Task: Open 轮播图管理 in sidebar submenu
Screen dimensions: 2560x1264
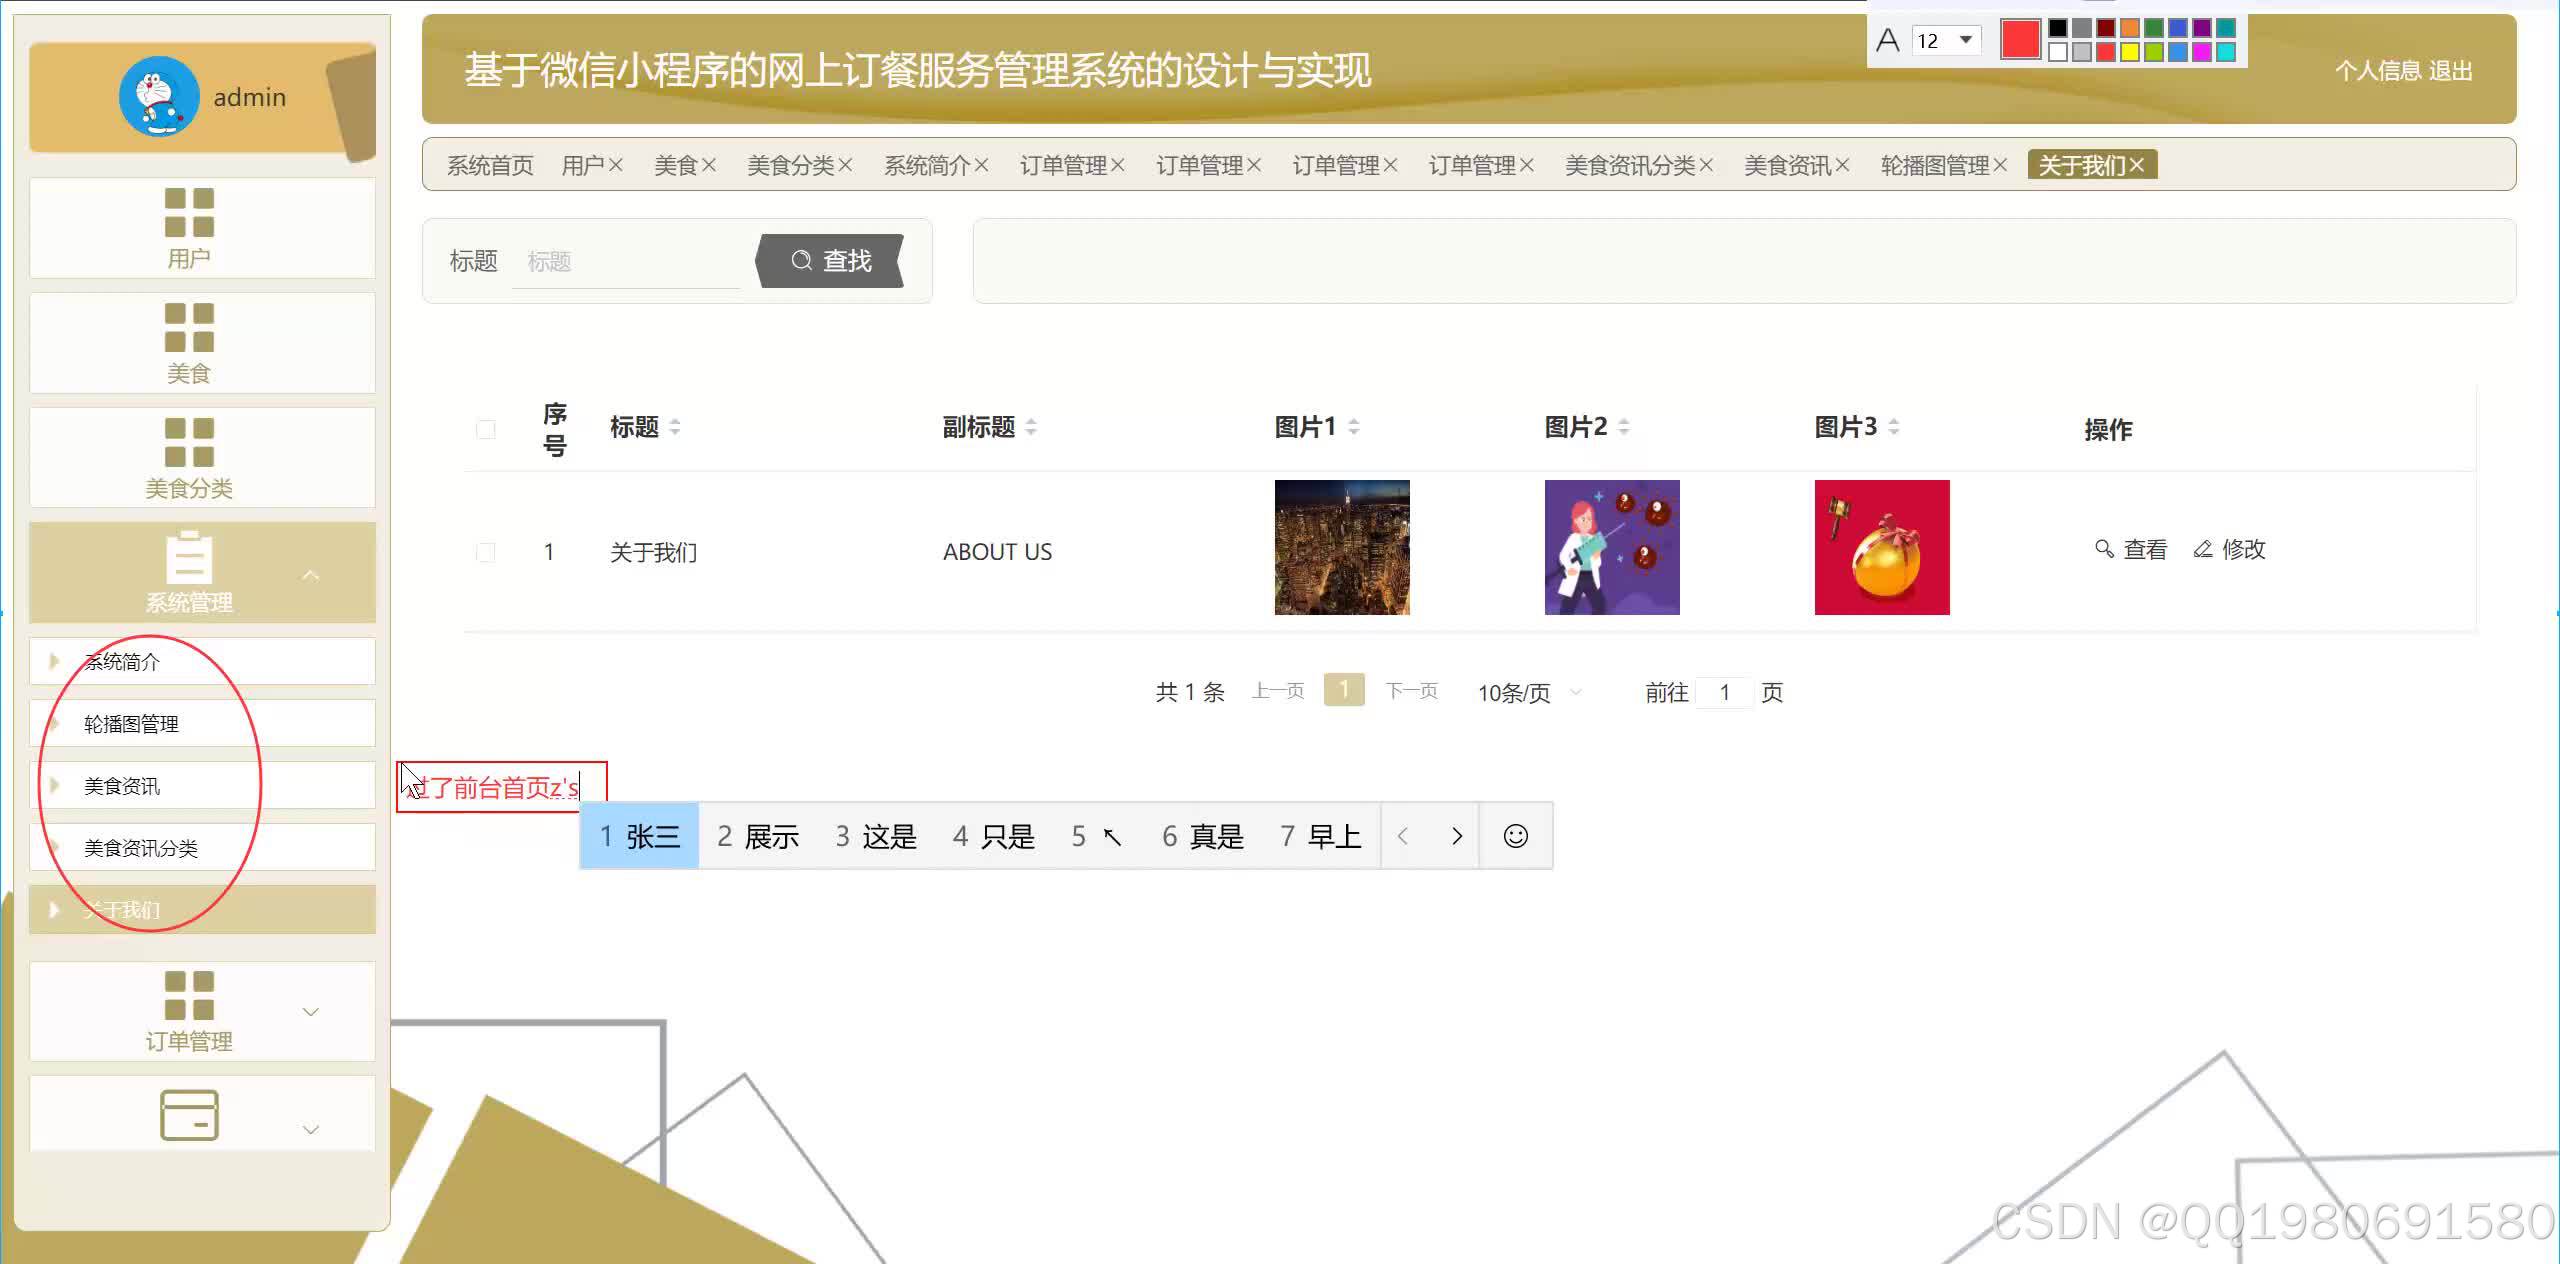Action: click(131, 724)
